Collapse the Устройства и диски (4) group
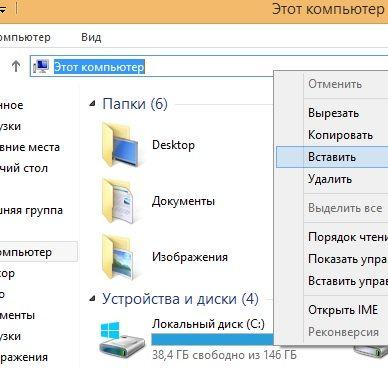 (x=92, y=299)
